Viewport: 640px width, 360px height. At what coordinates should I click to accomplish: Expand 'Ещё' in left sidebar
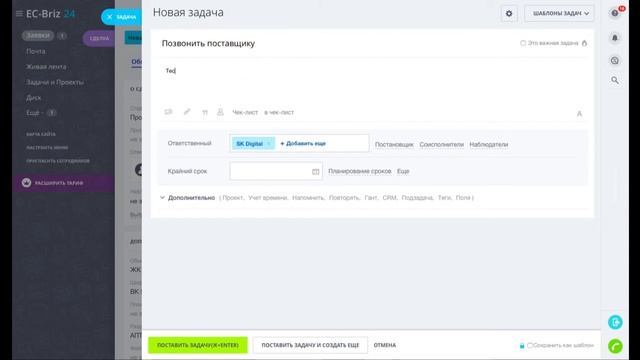coord(35,113)
